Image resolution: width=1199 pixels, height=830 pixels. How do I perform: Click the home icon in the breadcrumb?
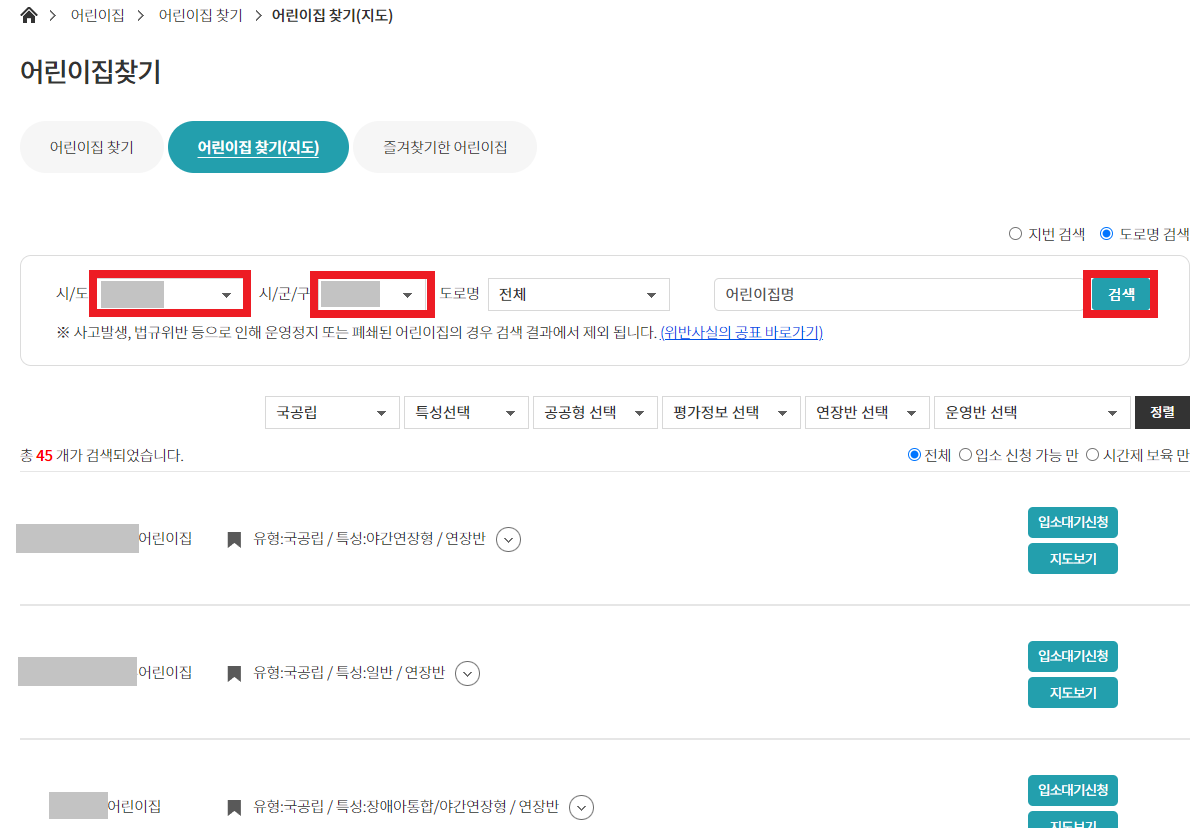coord(28,15)
